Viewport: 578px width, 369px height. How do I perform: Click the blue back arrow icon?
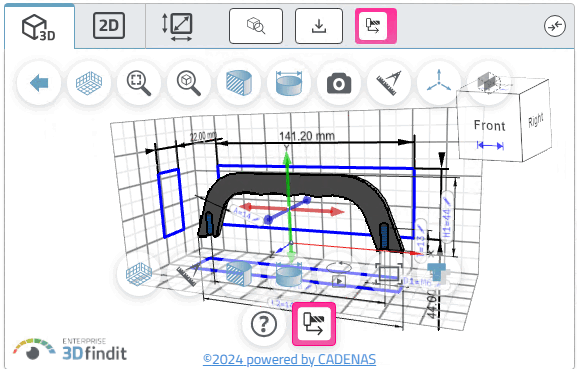pyautogui.click(x=39, y=83)
